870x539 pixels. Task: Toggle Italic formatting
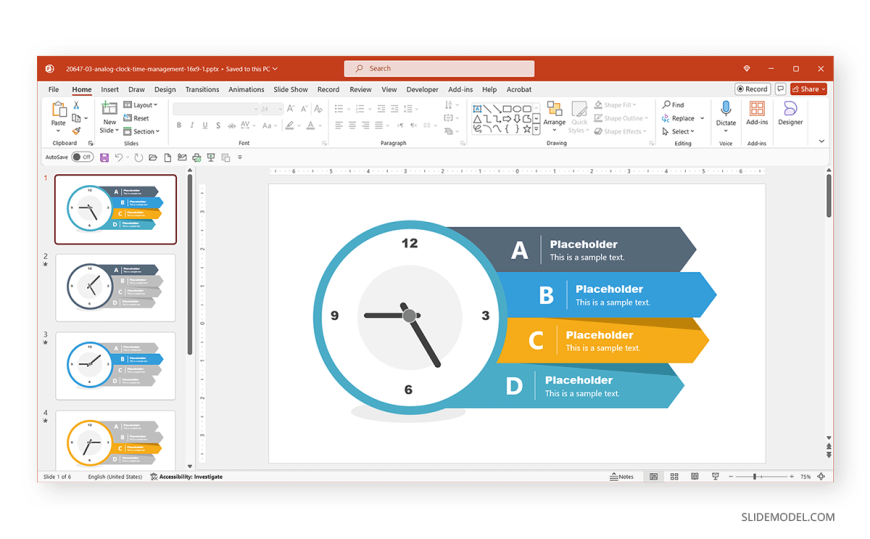coord(192,125)
